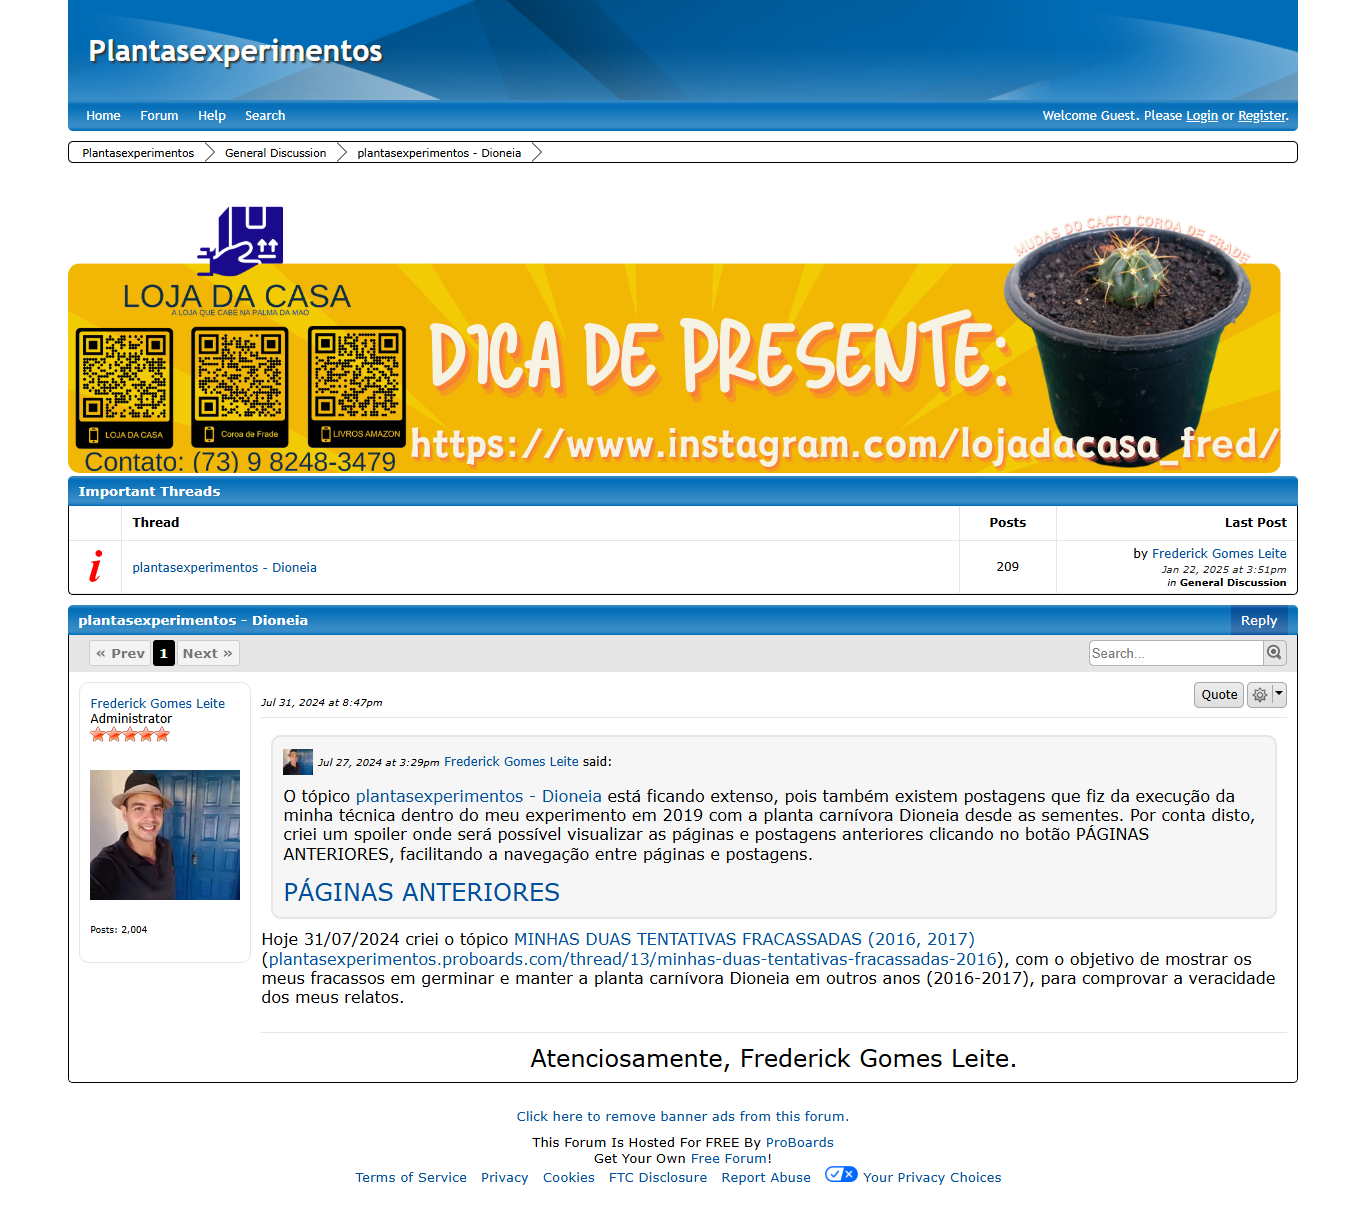The image size is (1366, 1213).
Task: Click the quoted author's name link
Action: click(x=511, y=762)
